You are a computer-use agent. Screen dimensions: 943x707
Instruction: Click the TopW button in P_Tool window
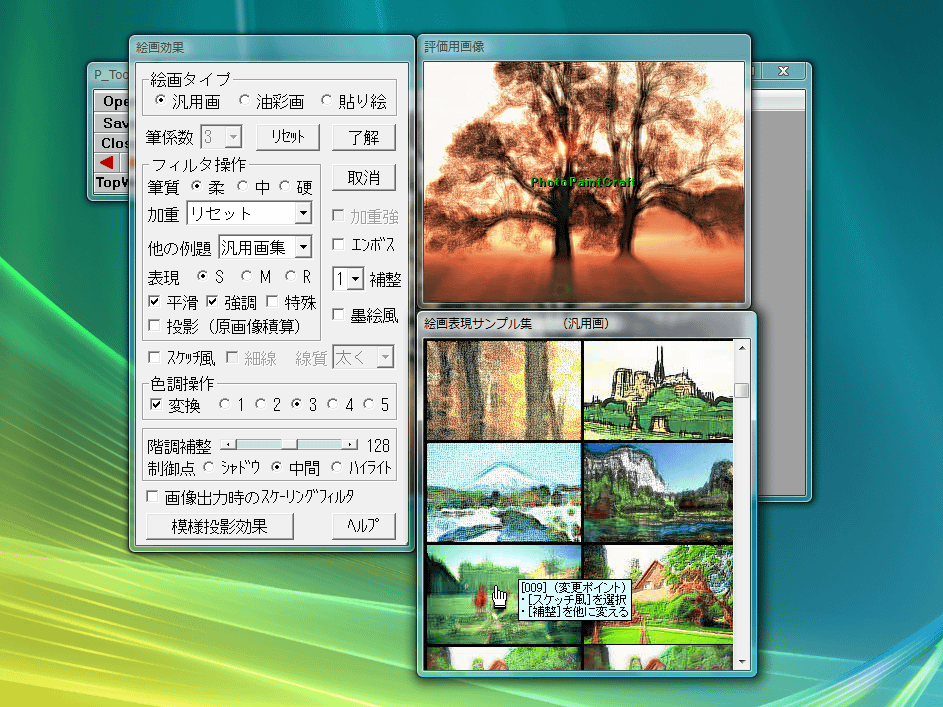pyautogui.click(x=112, y=182)
